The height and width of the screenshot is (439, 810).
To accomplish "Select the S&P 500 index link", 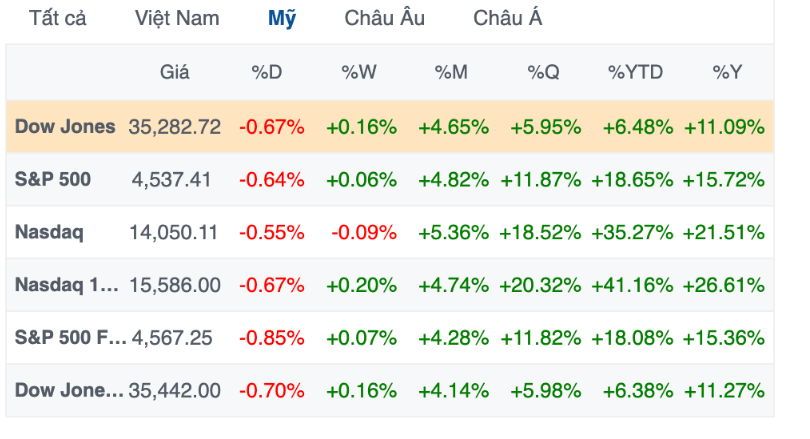I will pyautogui.click(x=53, y=180).
